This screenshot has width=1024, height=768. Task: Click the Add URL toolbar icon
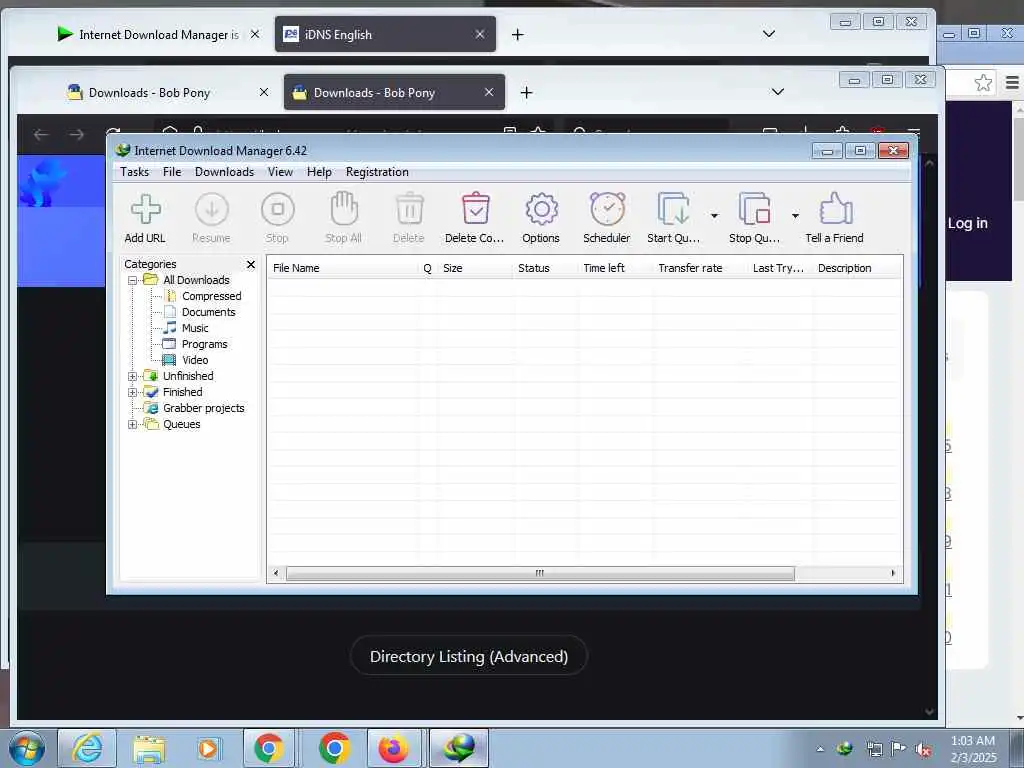click(145, 210)
